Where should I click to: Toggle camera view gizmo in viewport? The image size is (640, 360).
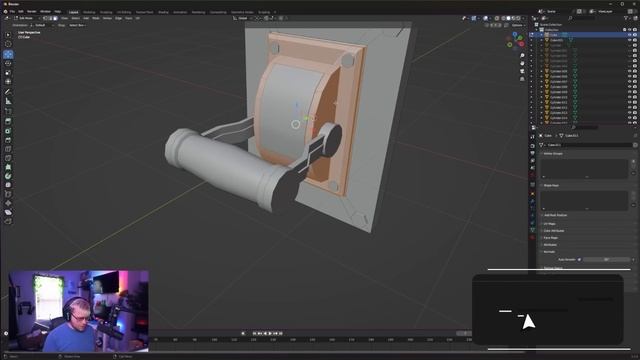point(522,71)
